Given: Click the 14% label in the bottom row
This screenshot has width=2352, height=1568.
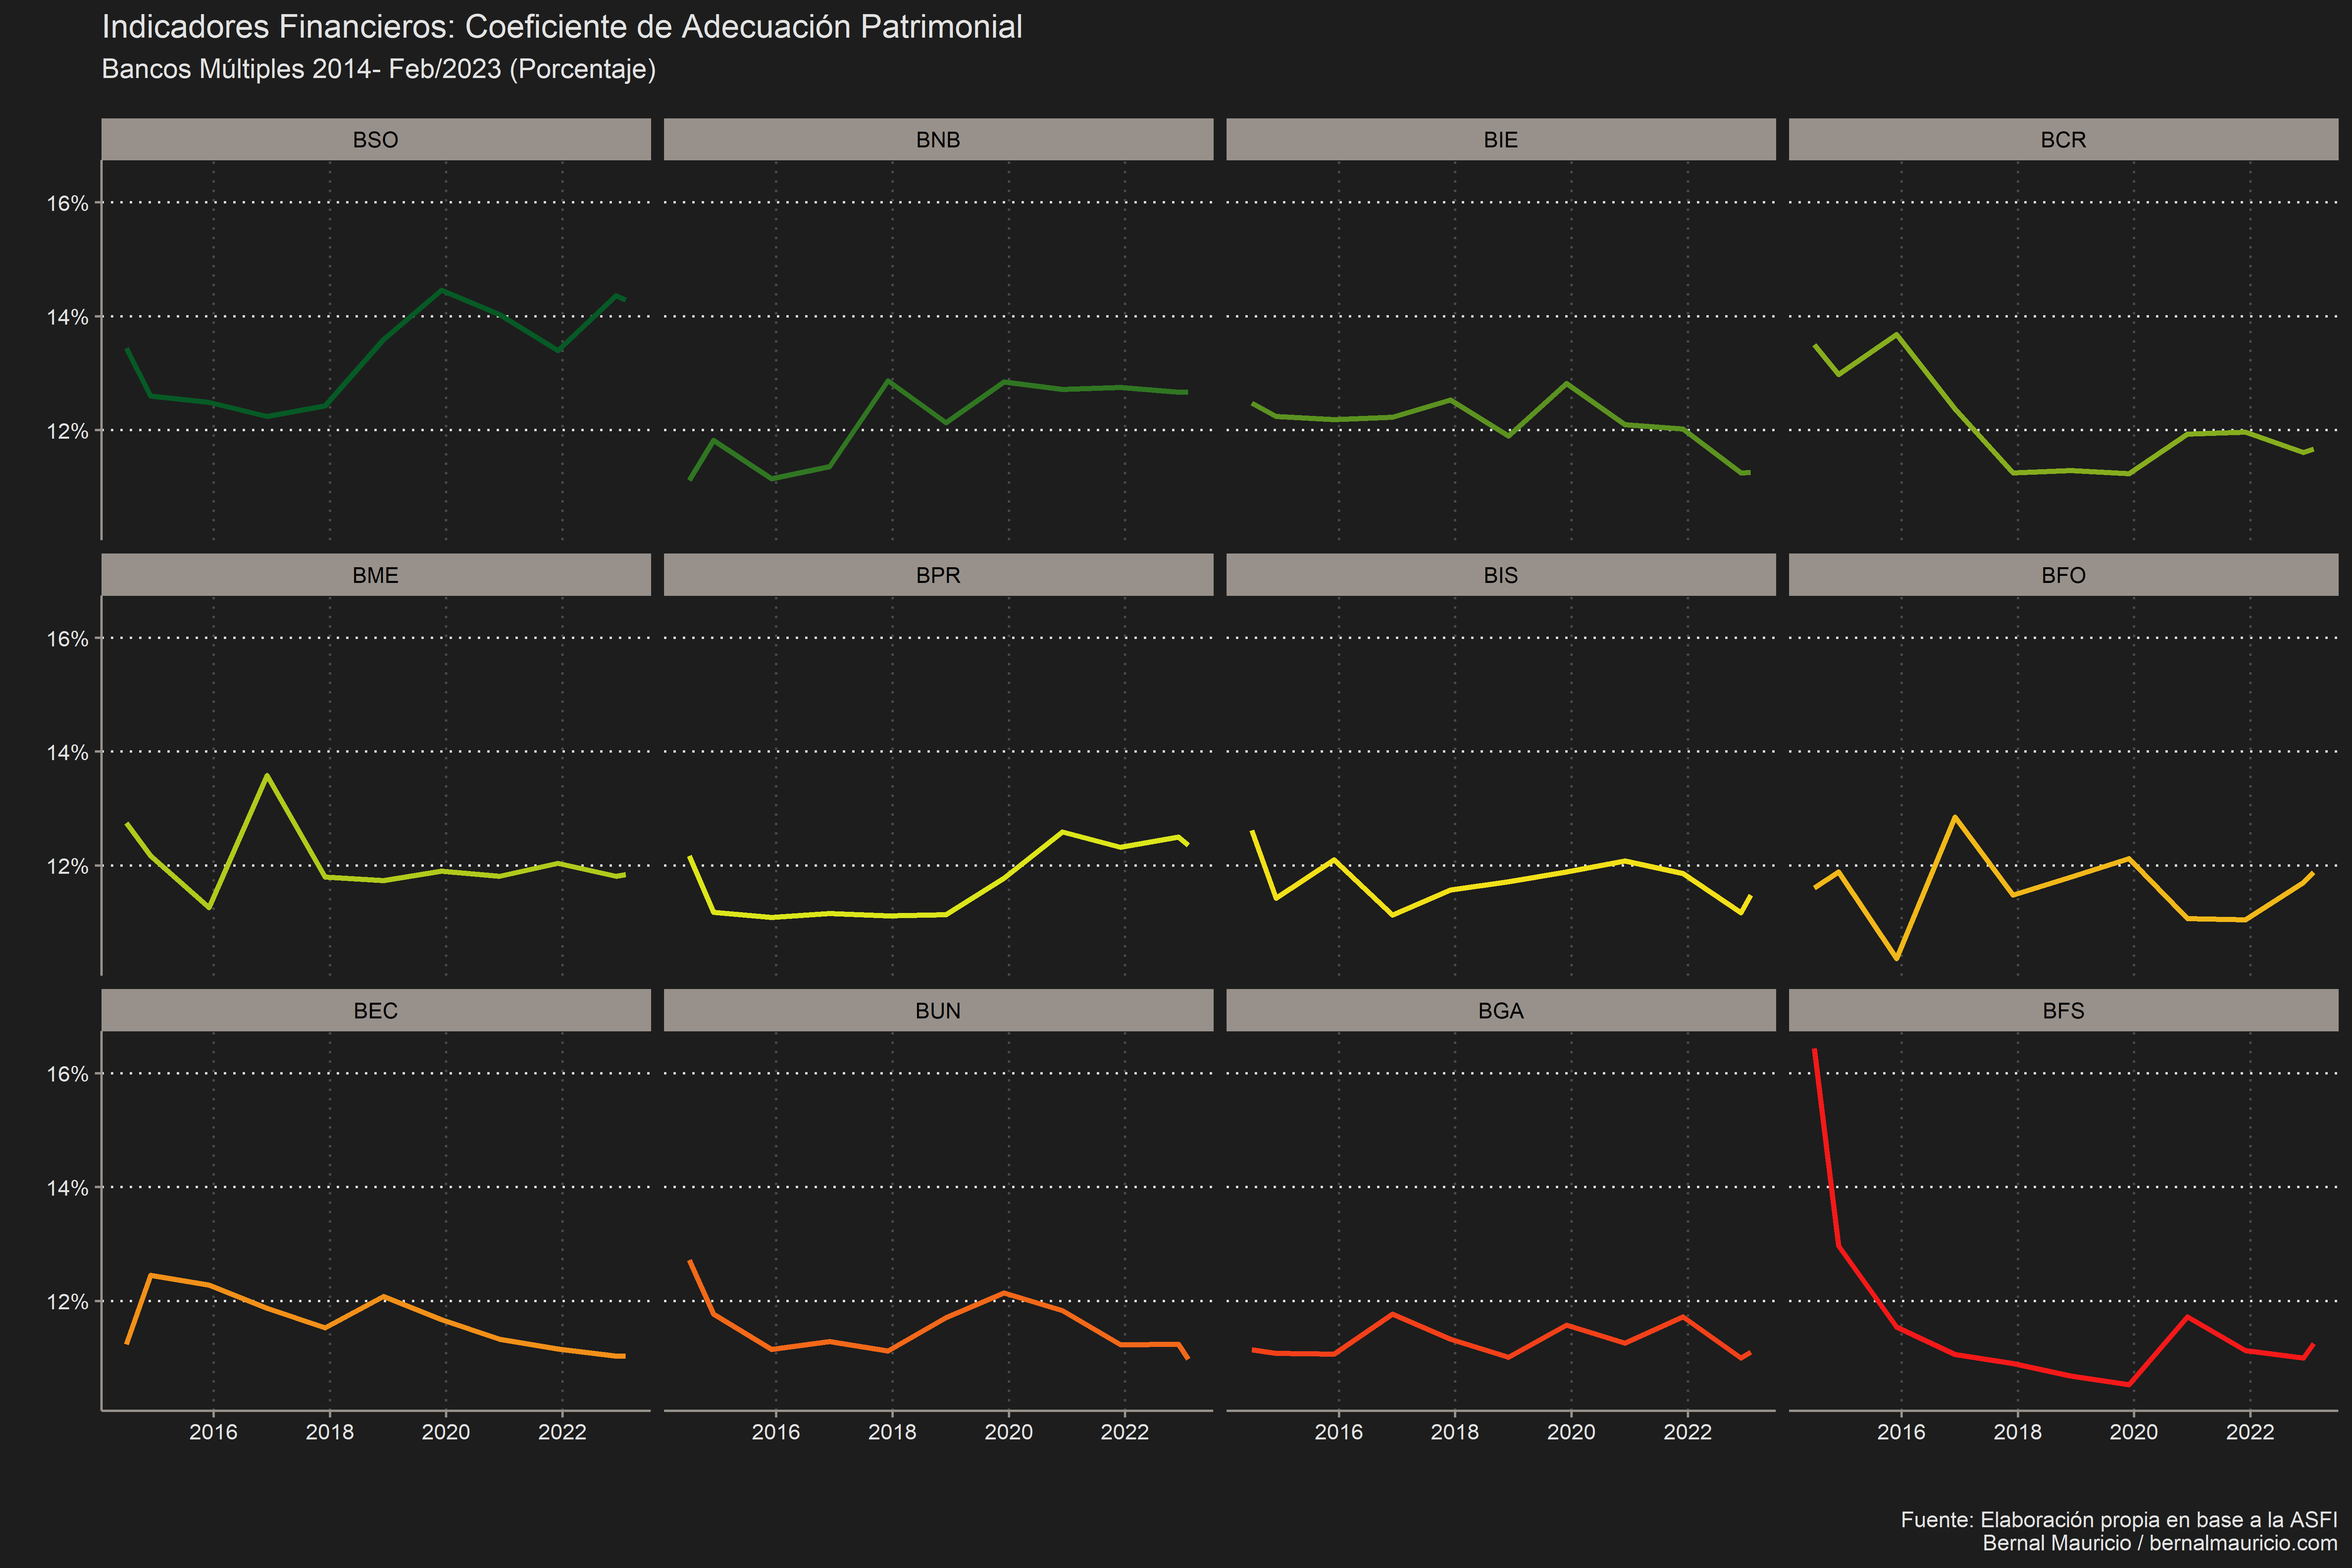Looking at the screenshot, I should 68,1188.
